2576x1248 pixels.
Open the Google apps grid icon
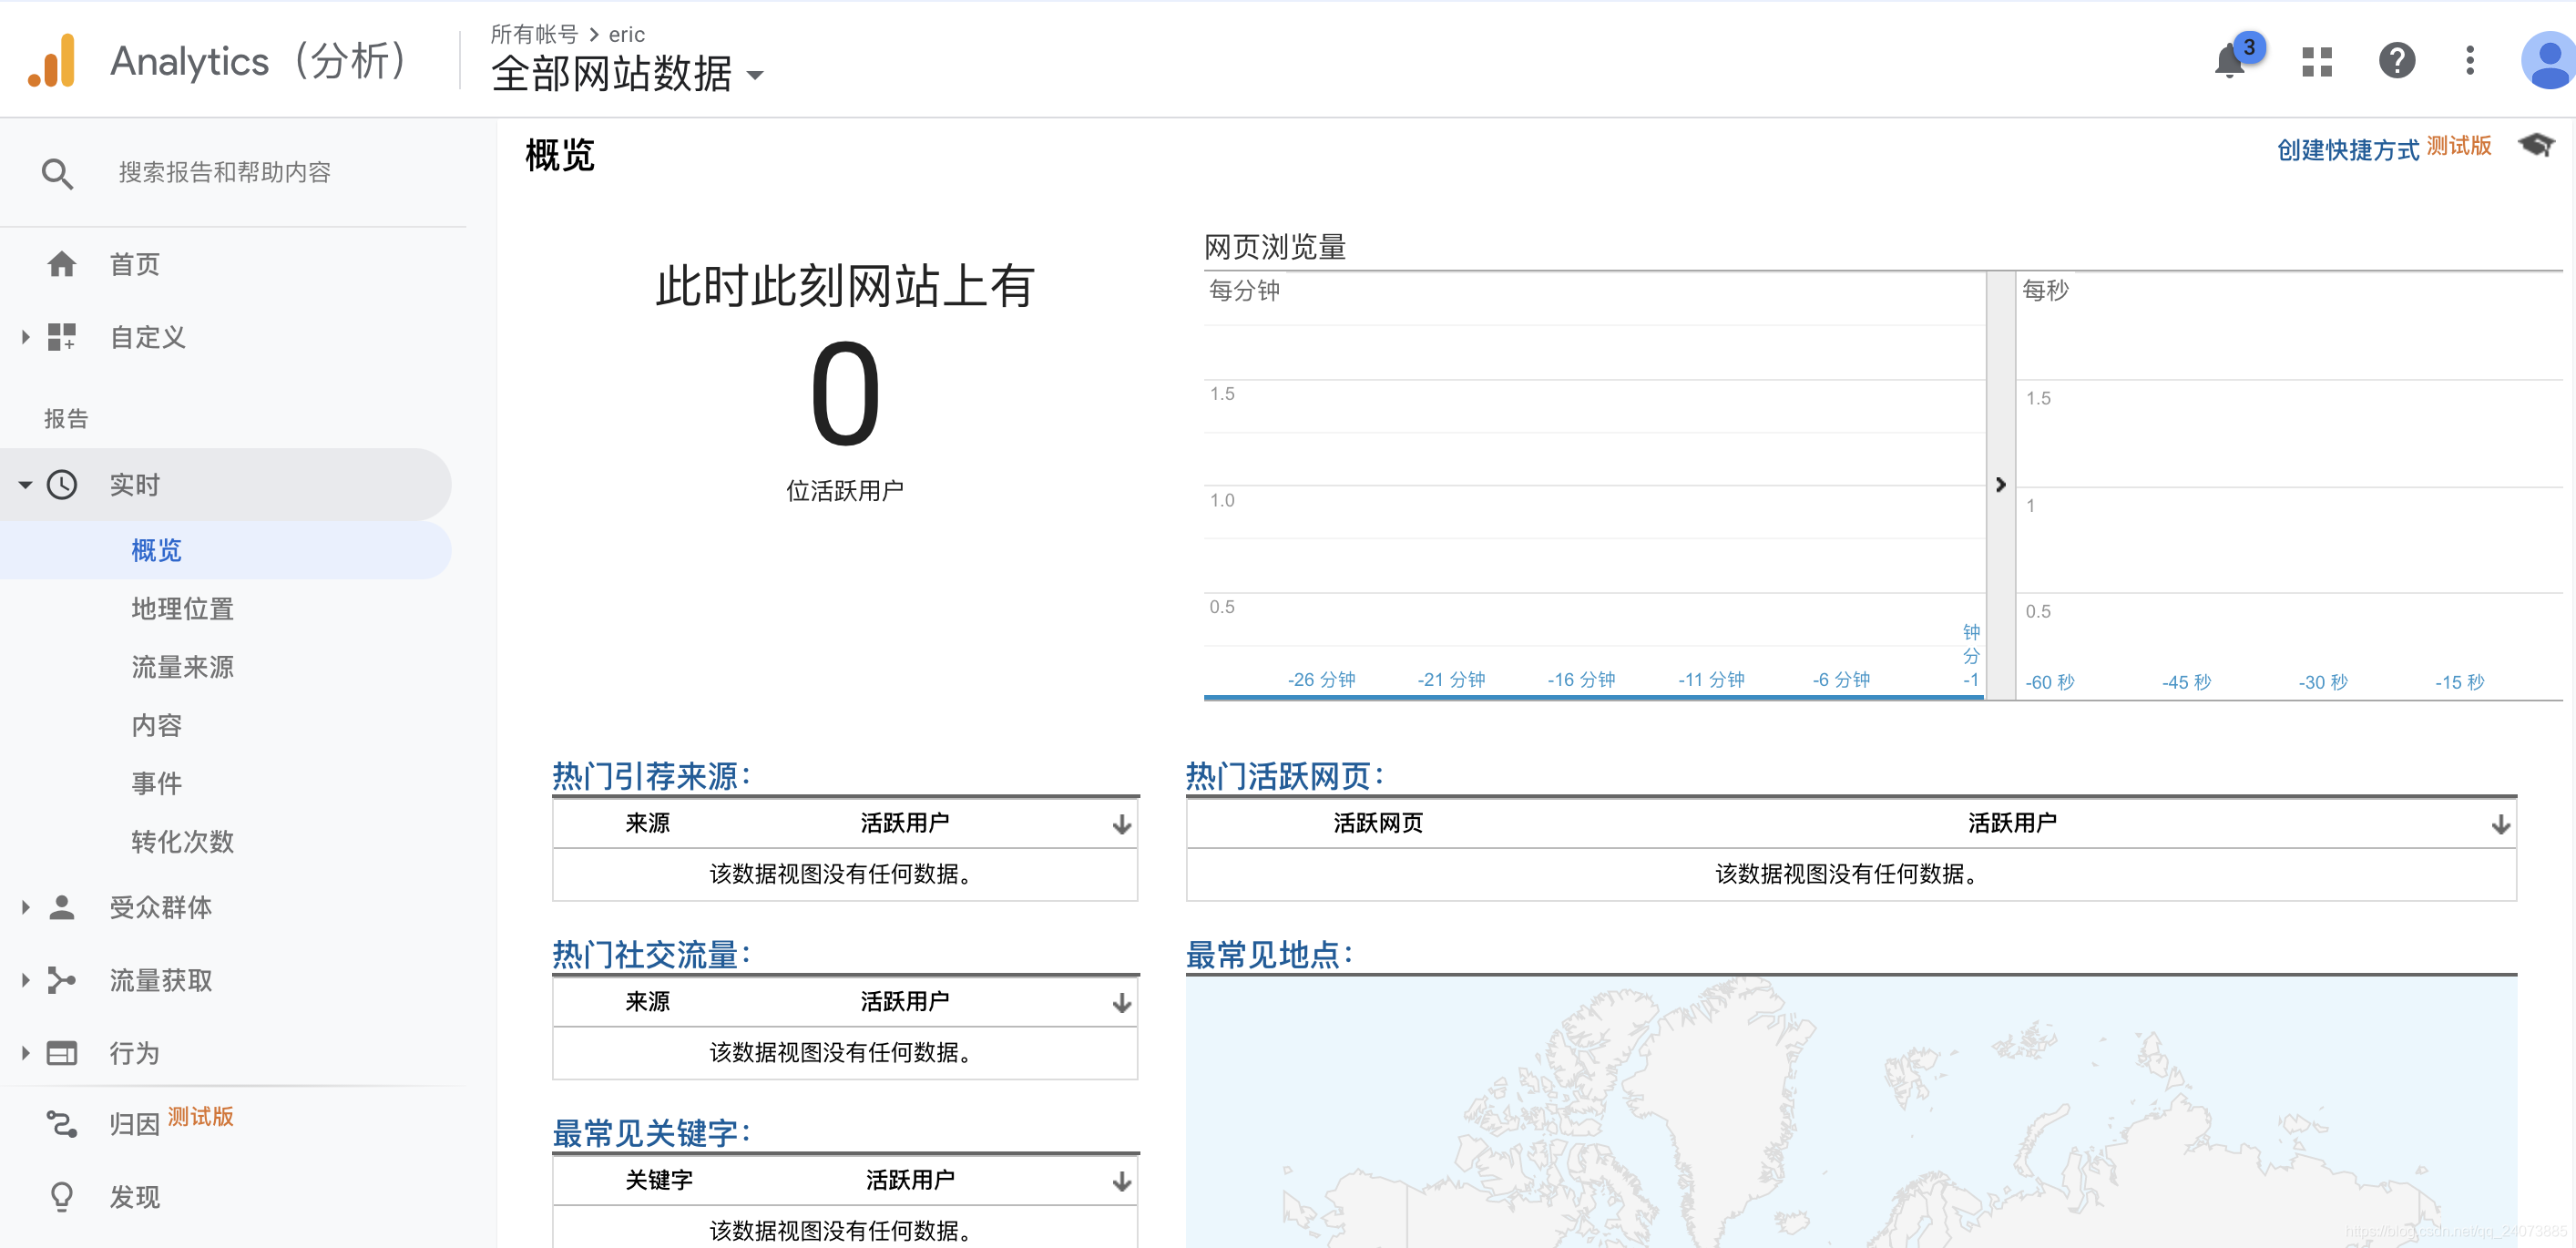click(2316, 61)
